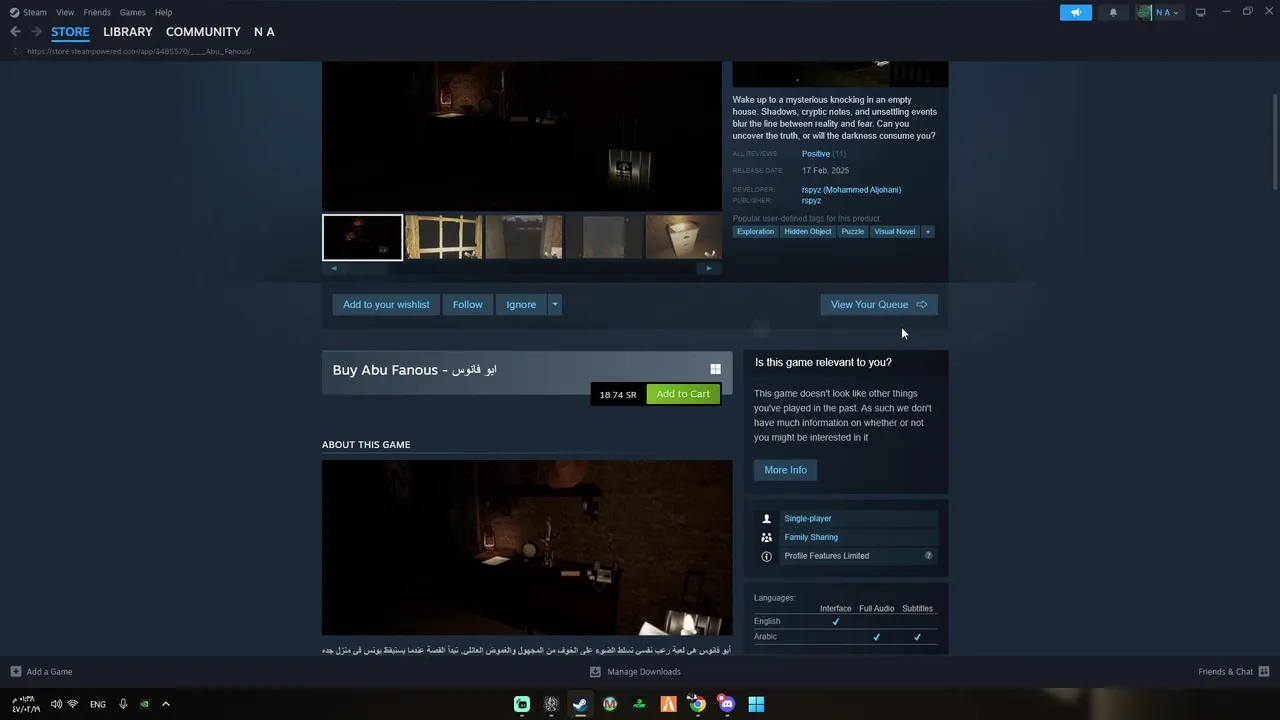Open the notifications bell
The height and width of the screenshot is (720, 1280).
1113,12
